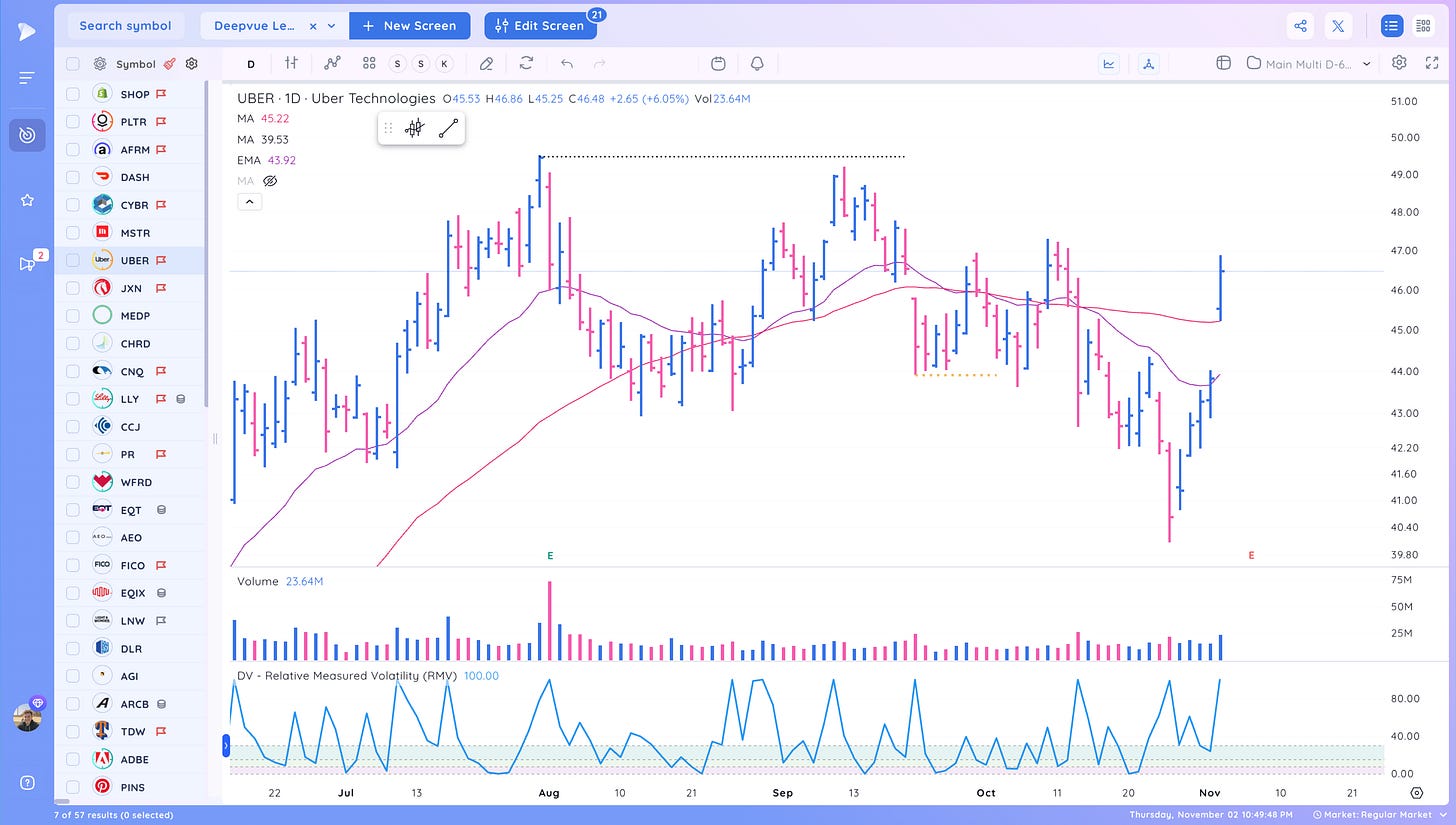Check the PLTR row checkbox
The image size is (1456, 825).
click(x=73, y=121)
